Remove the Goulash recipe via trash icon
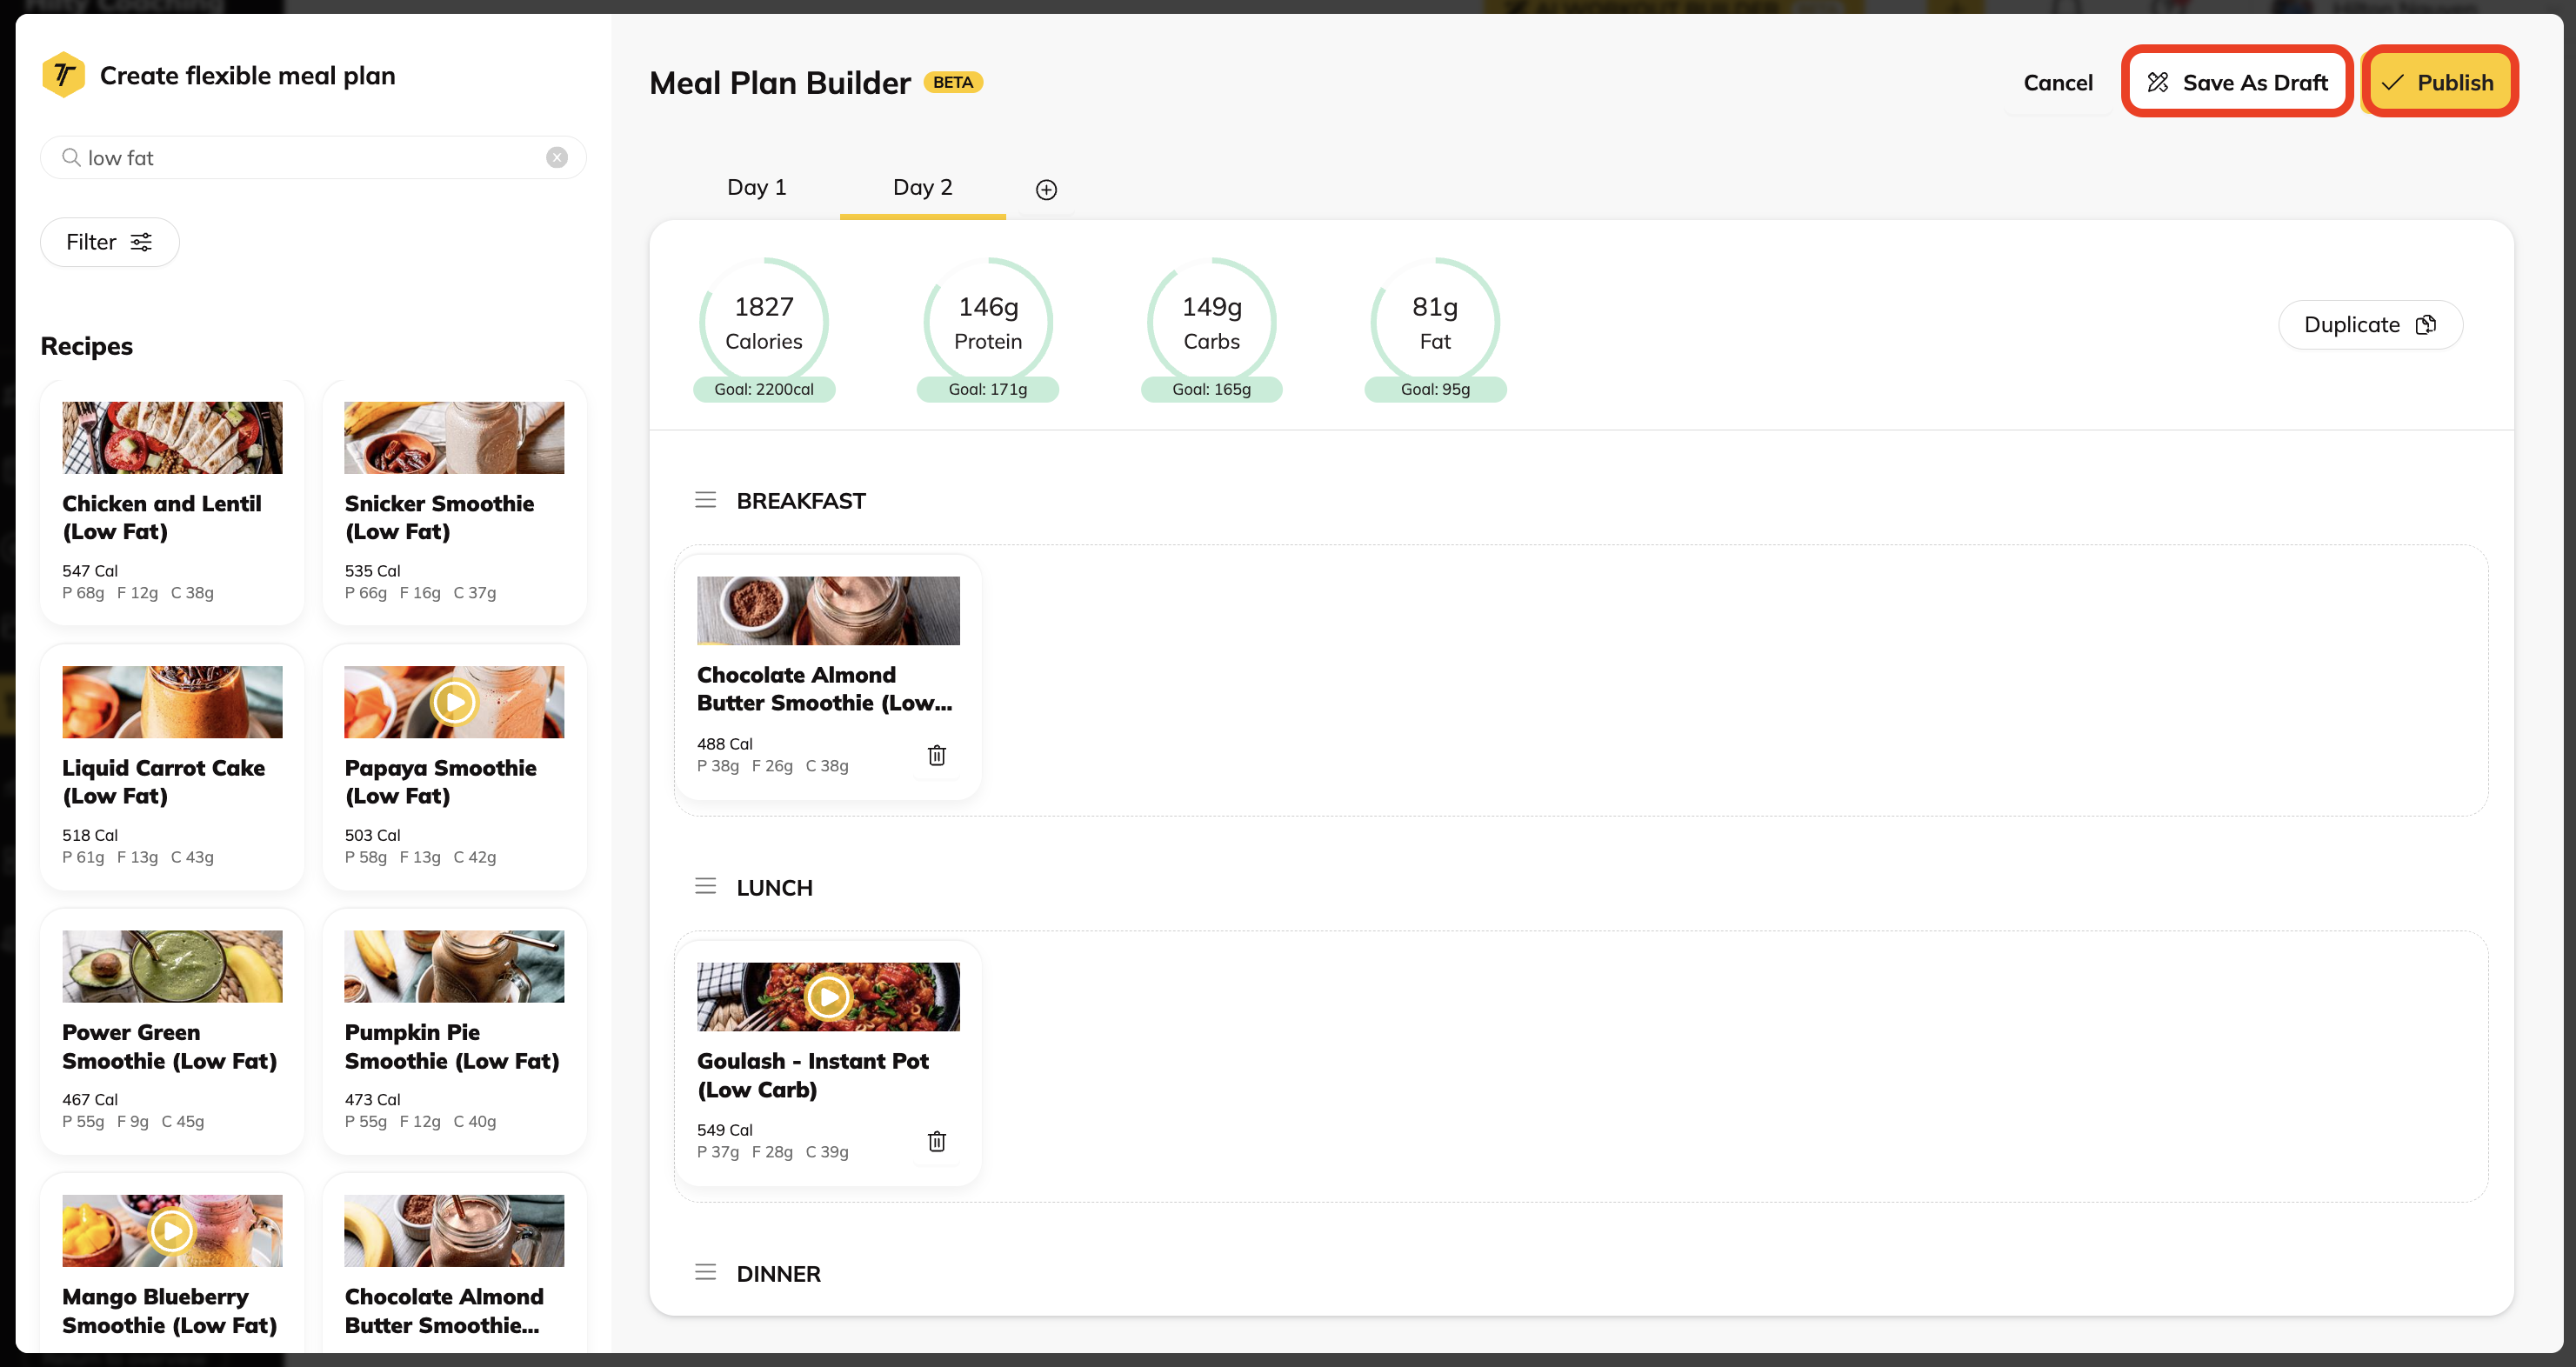2576x1367 pixels. click(936, 1141)
